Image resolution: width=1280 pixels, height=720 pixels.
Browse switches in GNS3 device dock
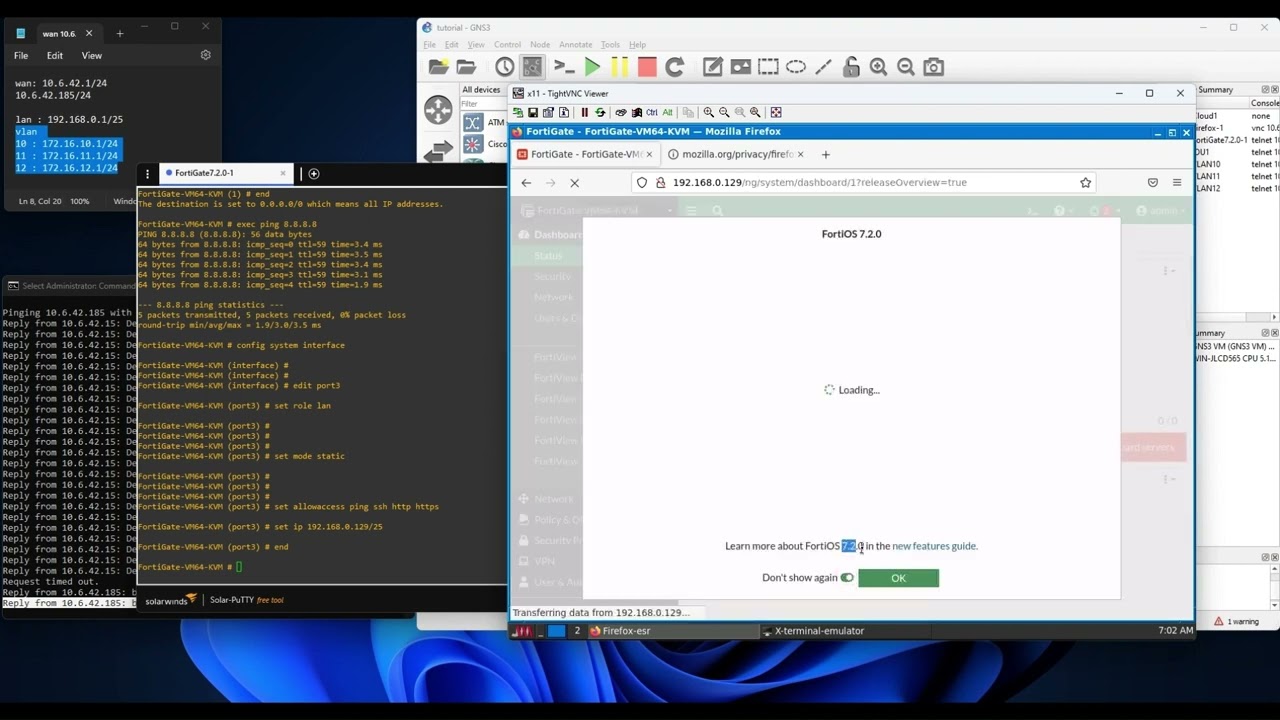(438, 152)
